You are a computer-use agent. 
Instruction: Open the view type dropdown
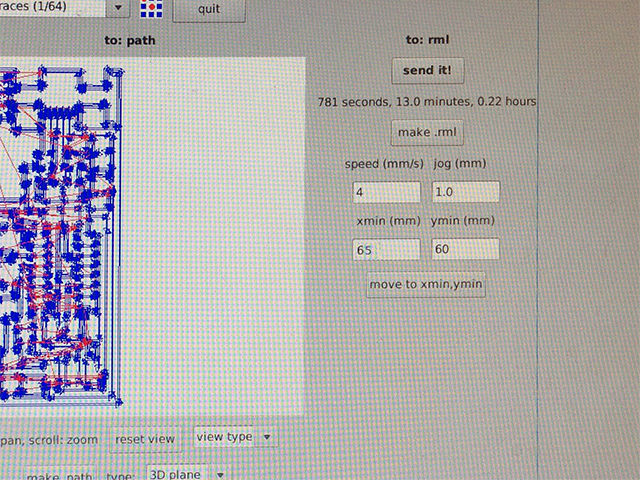point(236,437)
